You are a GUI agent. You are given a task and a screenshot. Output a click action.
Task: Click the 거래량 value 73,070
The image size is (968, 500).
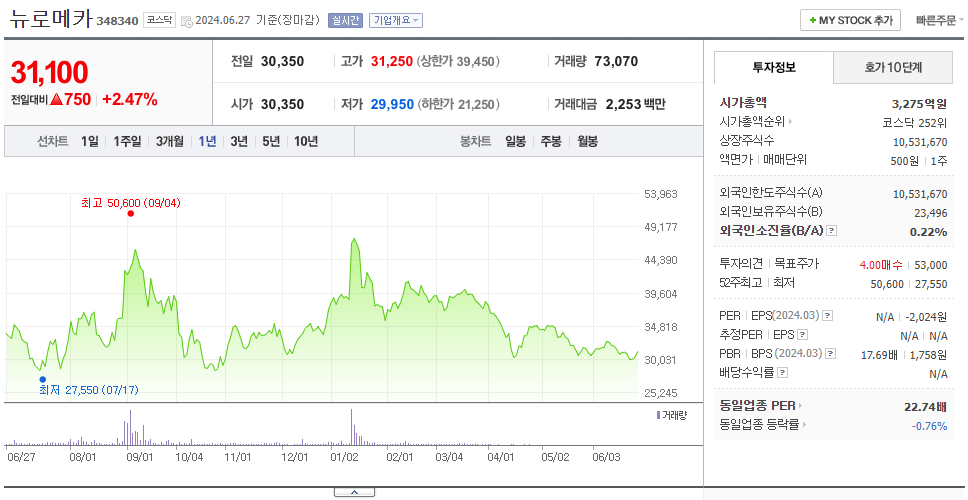616,62
